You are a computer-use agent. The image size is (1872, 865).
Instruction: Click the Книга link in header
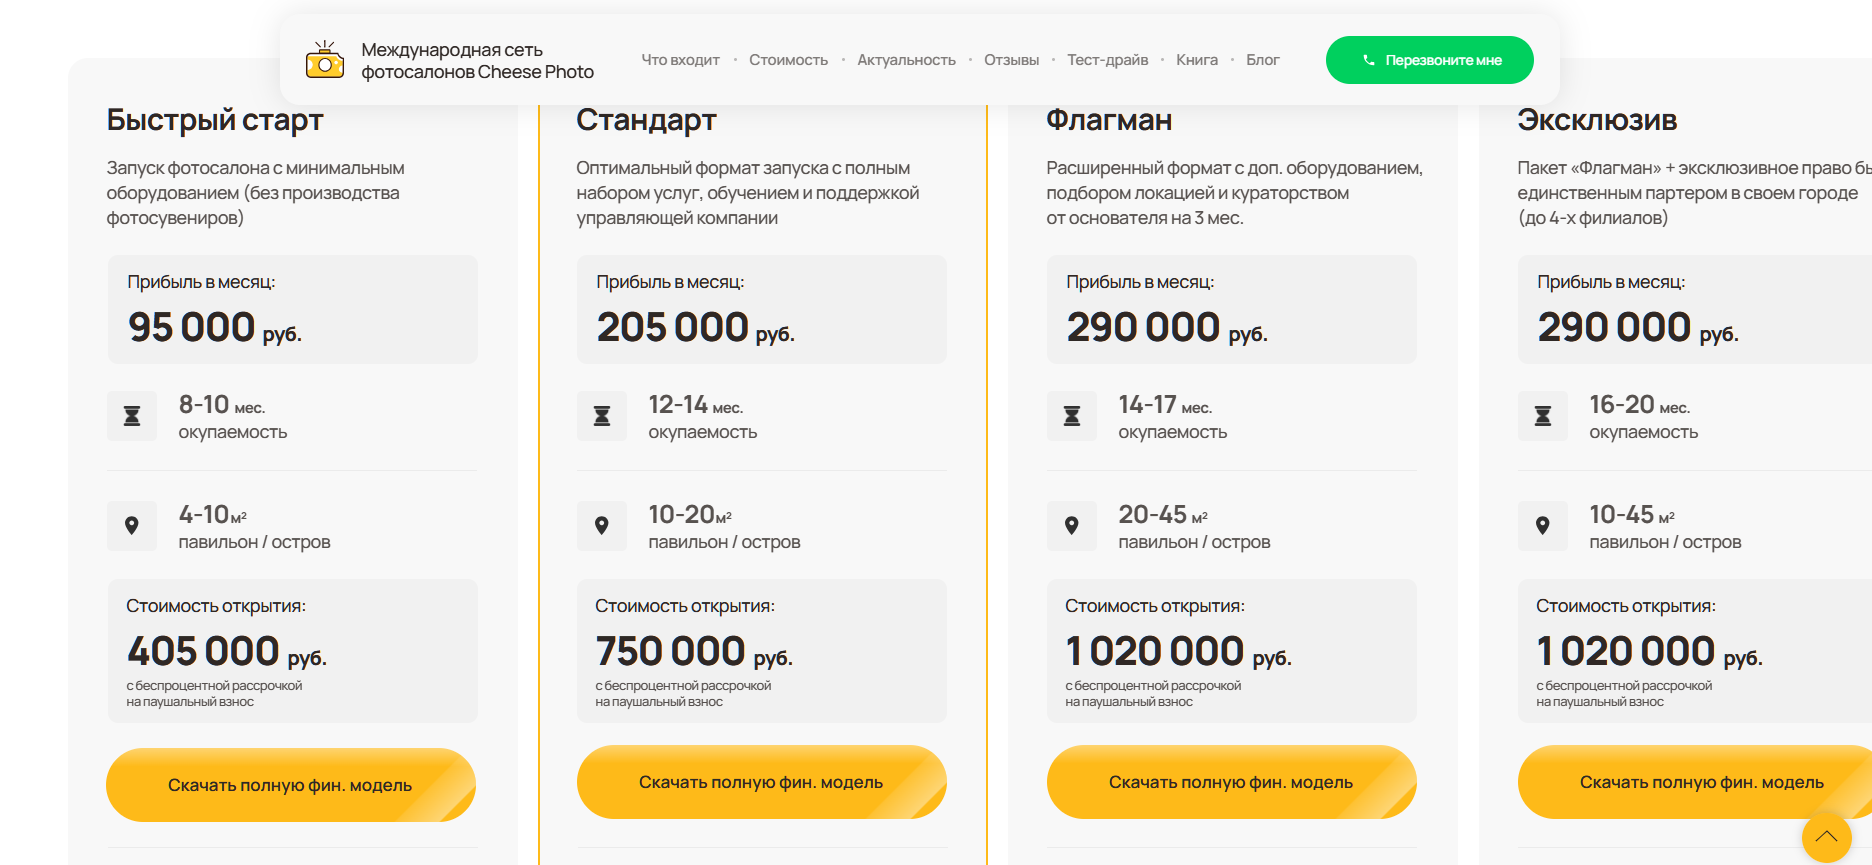[x=1196, y=60]
